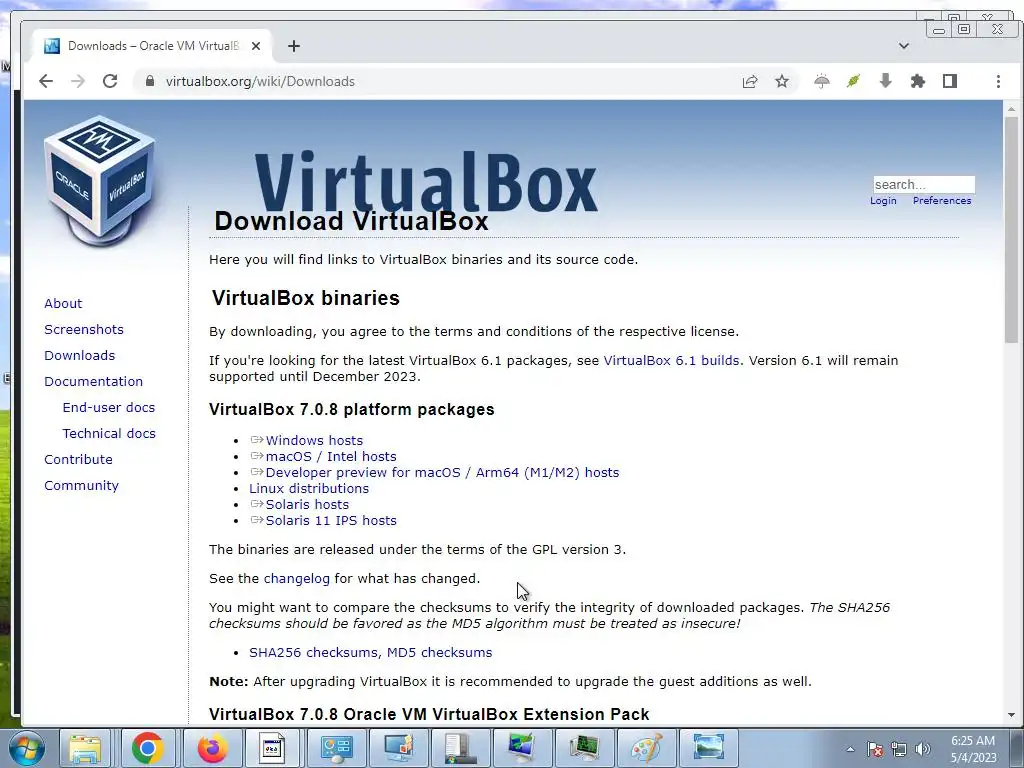The height and width of the screenshot is (768, 1024).
Task: Download the macOS / Intel hosts package
Action: (x=331, y=456)
